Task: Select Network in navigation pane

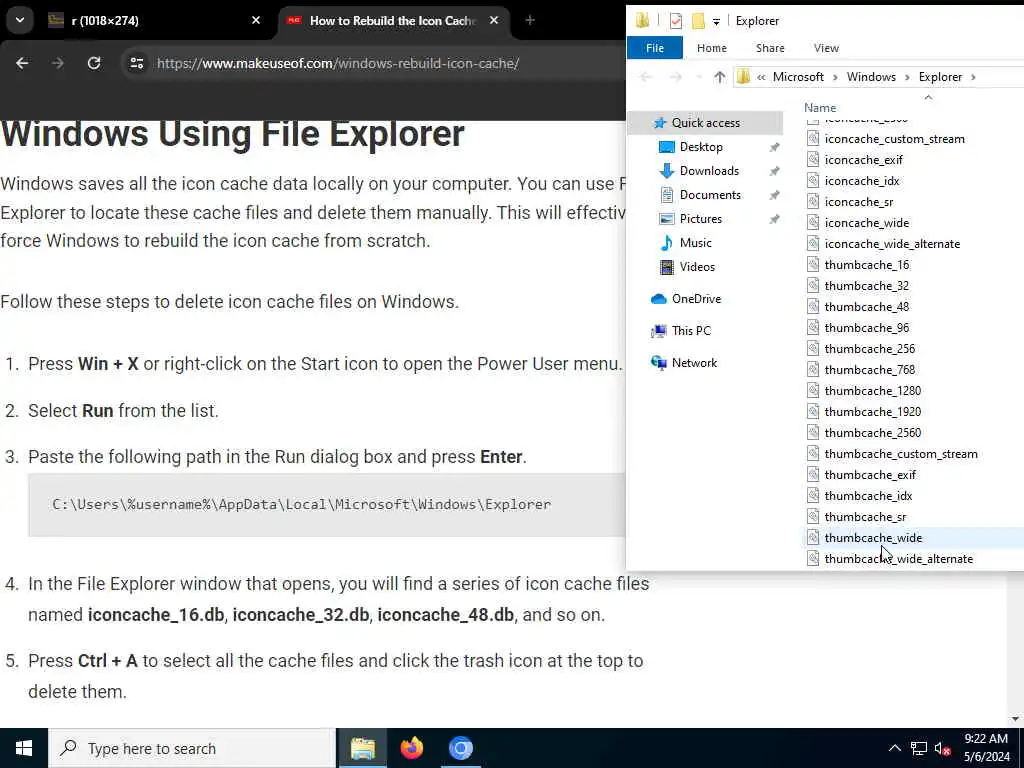Action: pos(694,362)
